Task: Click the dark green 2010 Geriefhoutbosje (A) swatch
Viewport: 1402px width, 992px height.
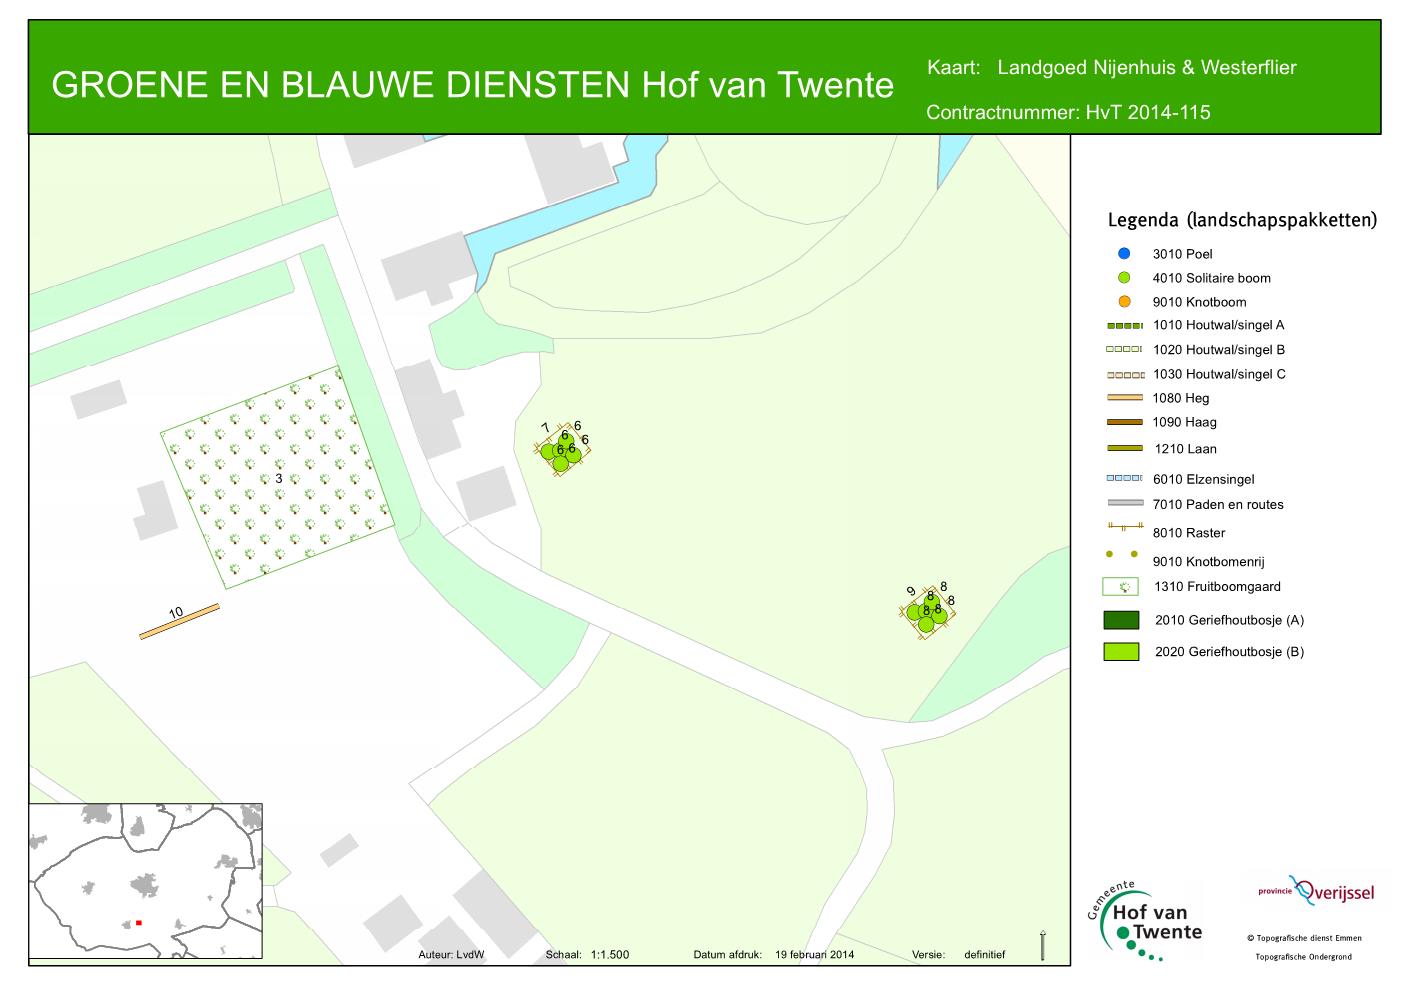Action: click(x=1122, y=620)
